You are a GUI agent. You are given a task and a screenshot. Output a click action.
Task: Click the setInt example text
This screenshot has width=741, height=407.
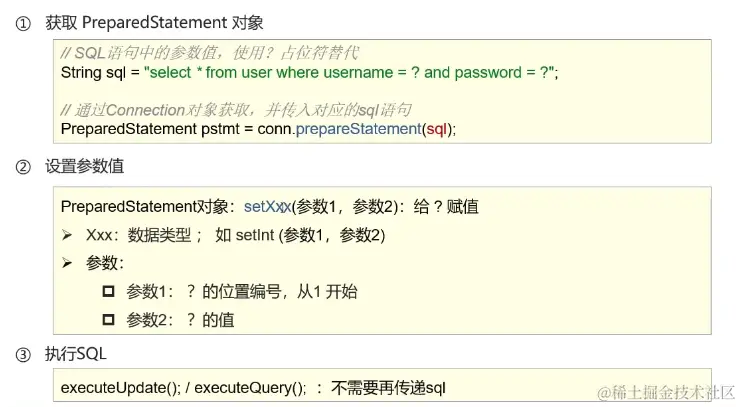(x=255, y=235)
